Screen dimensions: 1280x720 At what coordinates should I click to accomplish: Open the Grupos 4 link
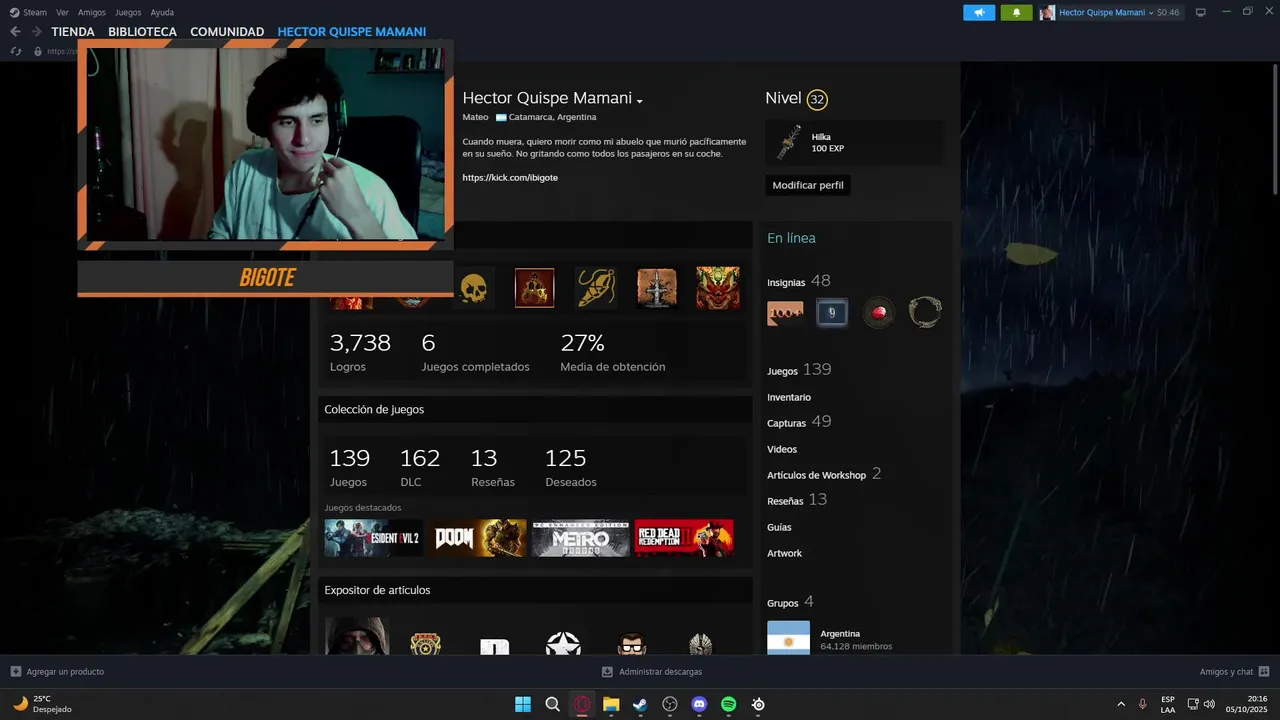(x=790, y=602)
